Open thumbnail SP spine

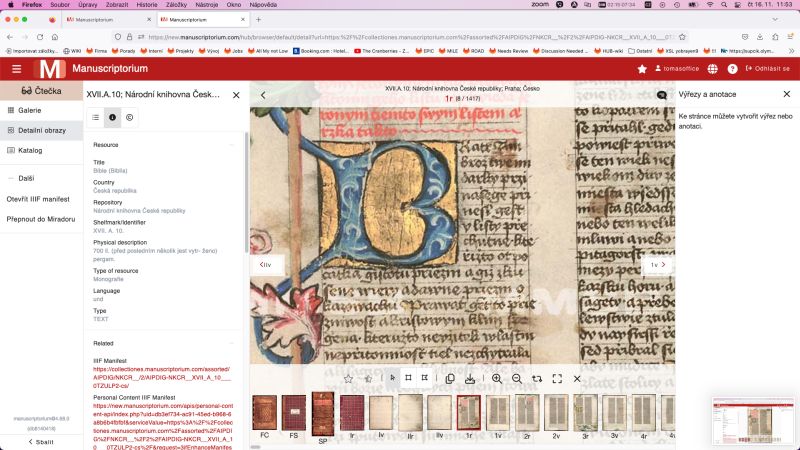[323, 414]
